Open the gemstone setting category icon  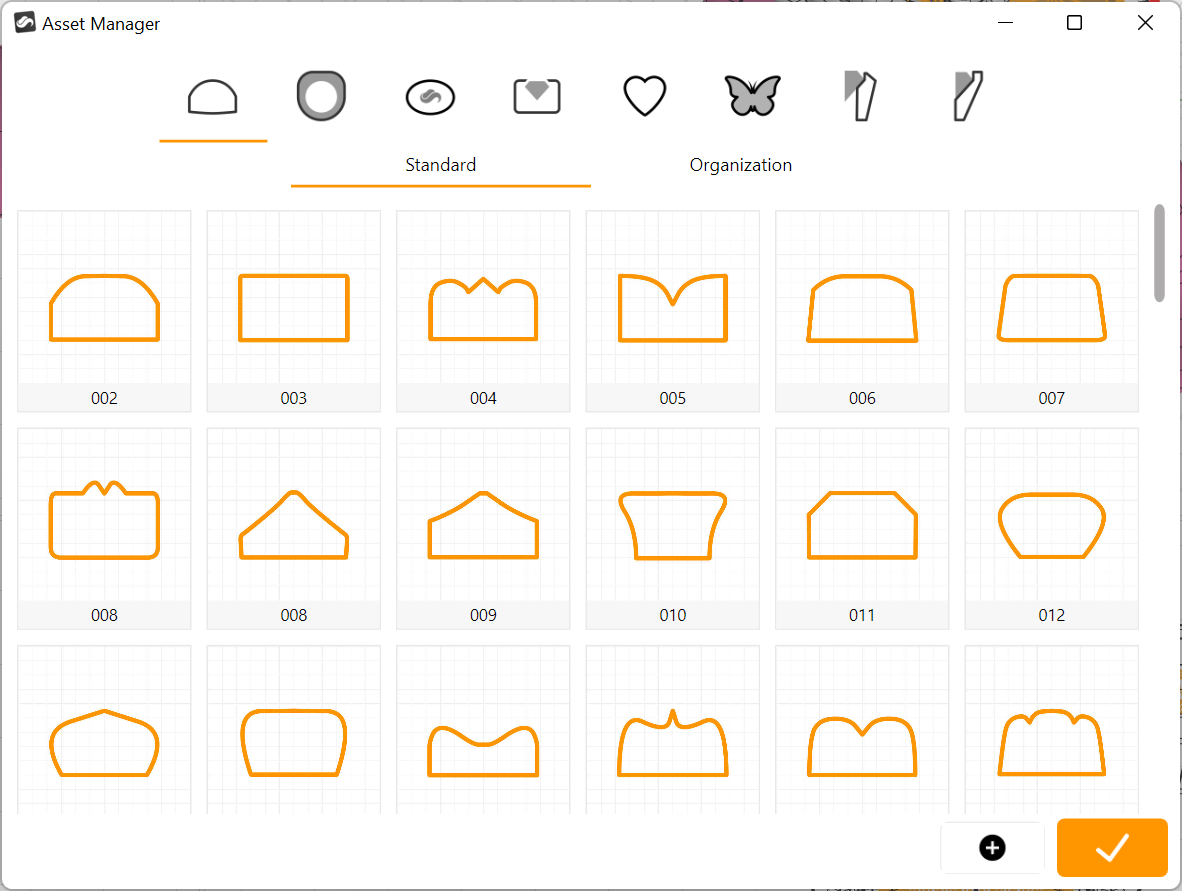[537, 97]
